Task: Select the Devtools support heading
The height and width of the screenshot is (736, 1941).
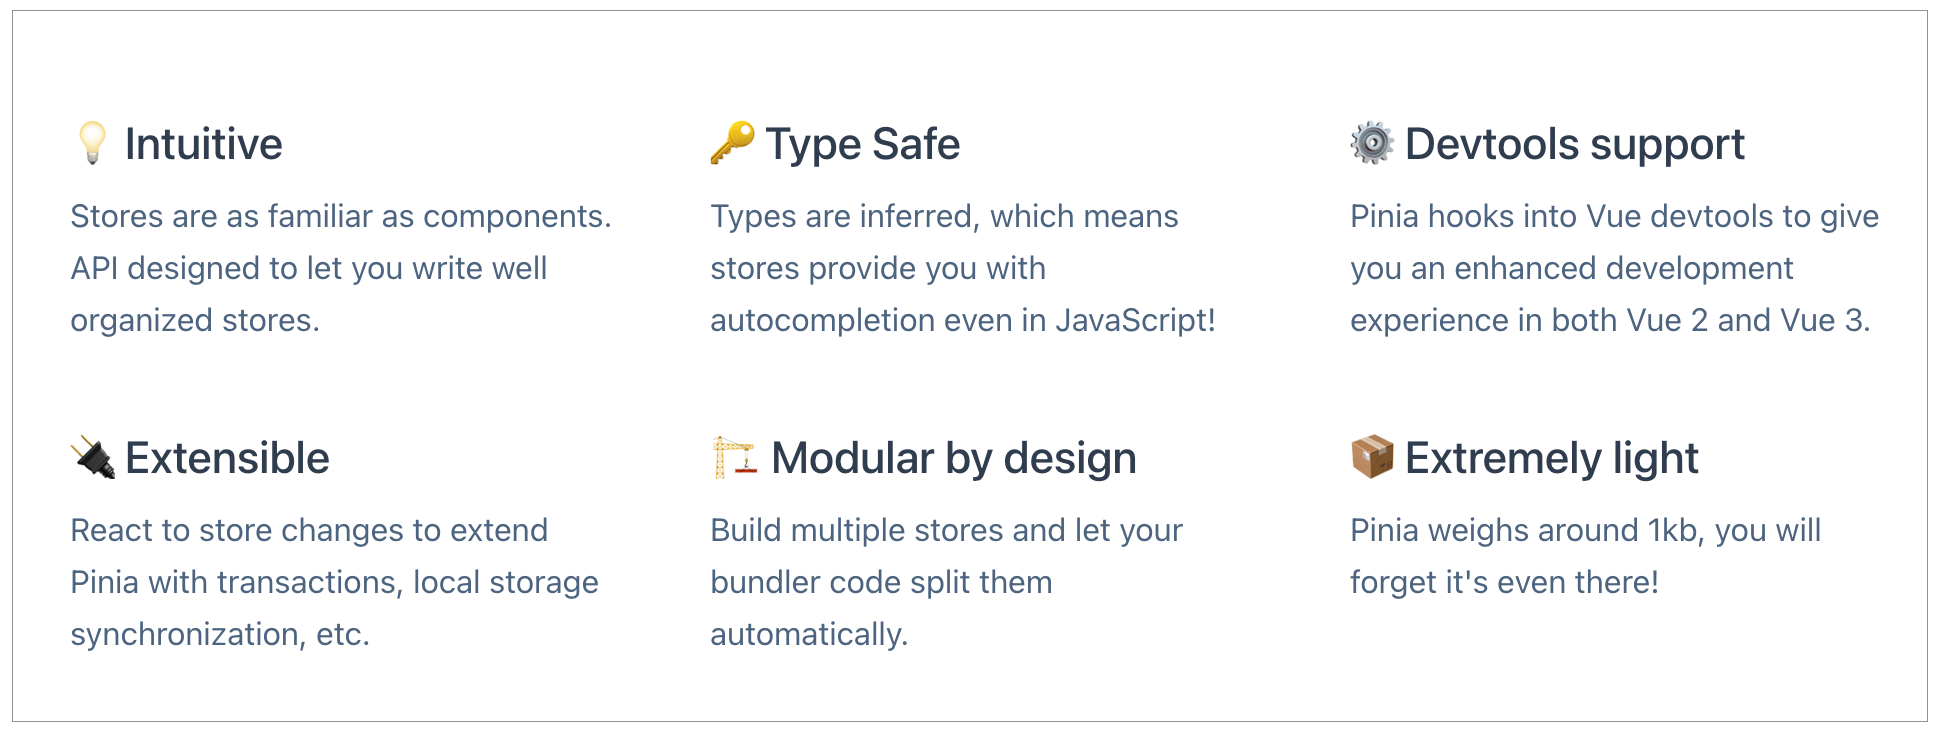Action: click(x=1575, y=144)
